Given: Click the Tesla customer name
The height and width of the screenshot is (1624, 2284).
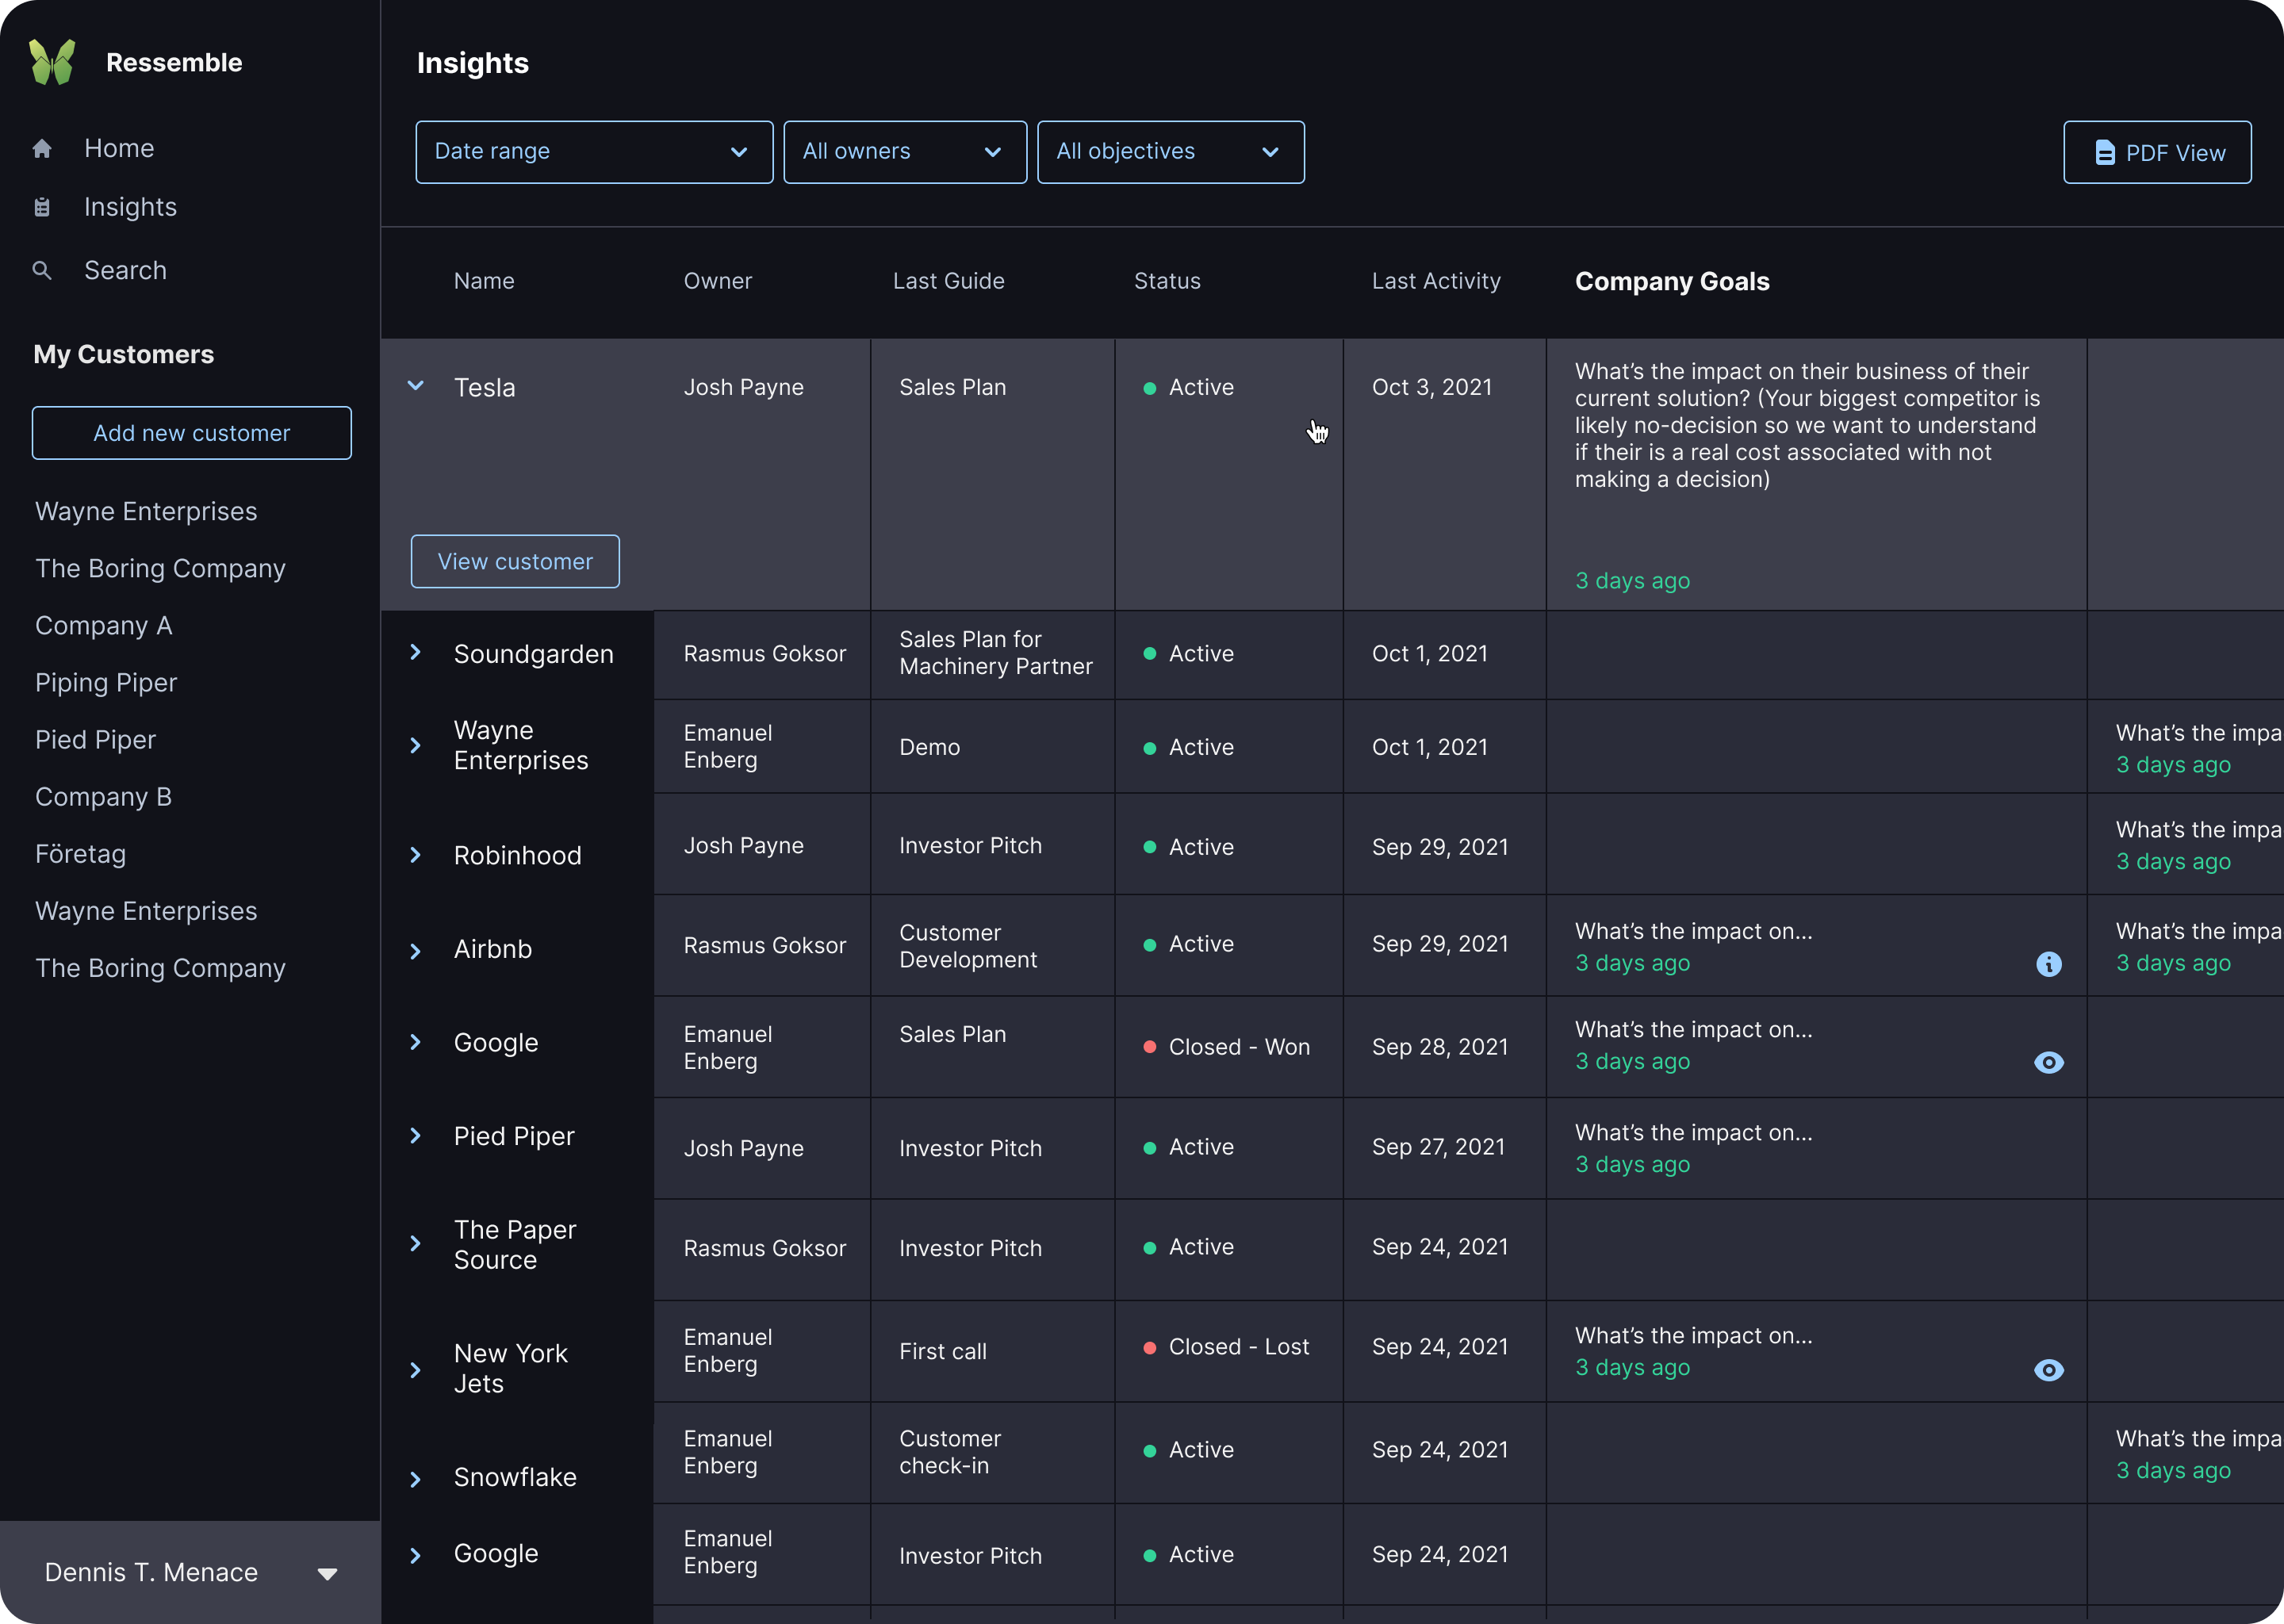Looking at the screenshot, I should pos(485,387).
